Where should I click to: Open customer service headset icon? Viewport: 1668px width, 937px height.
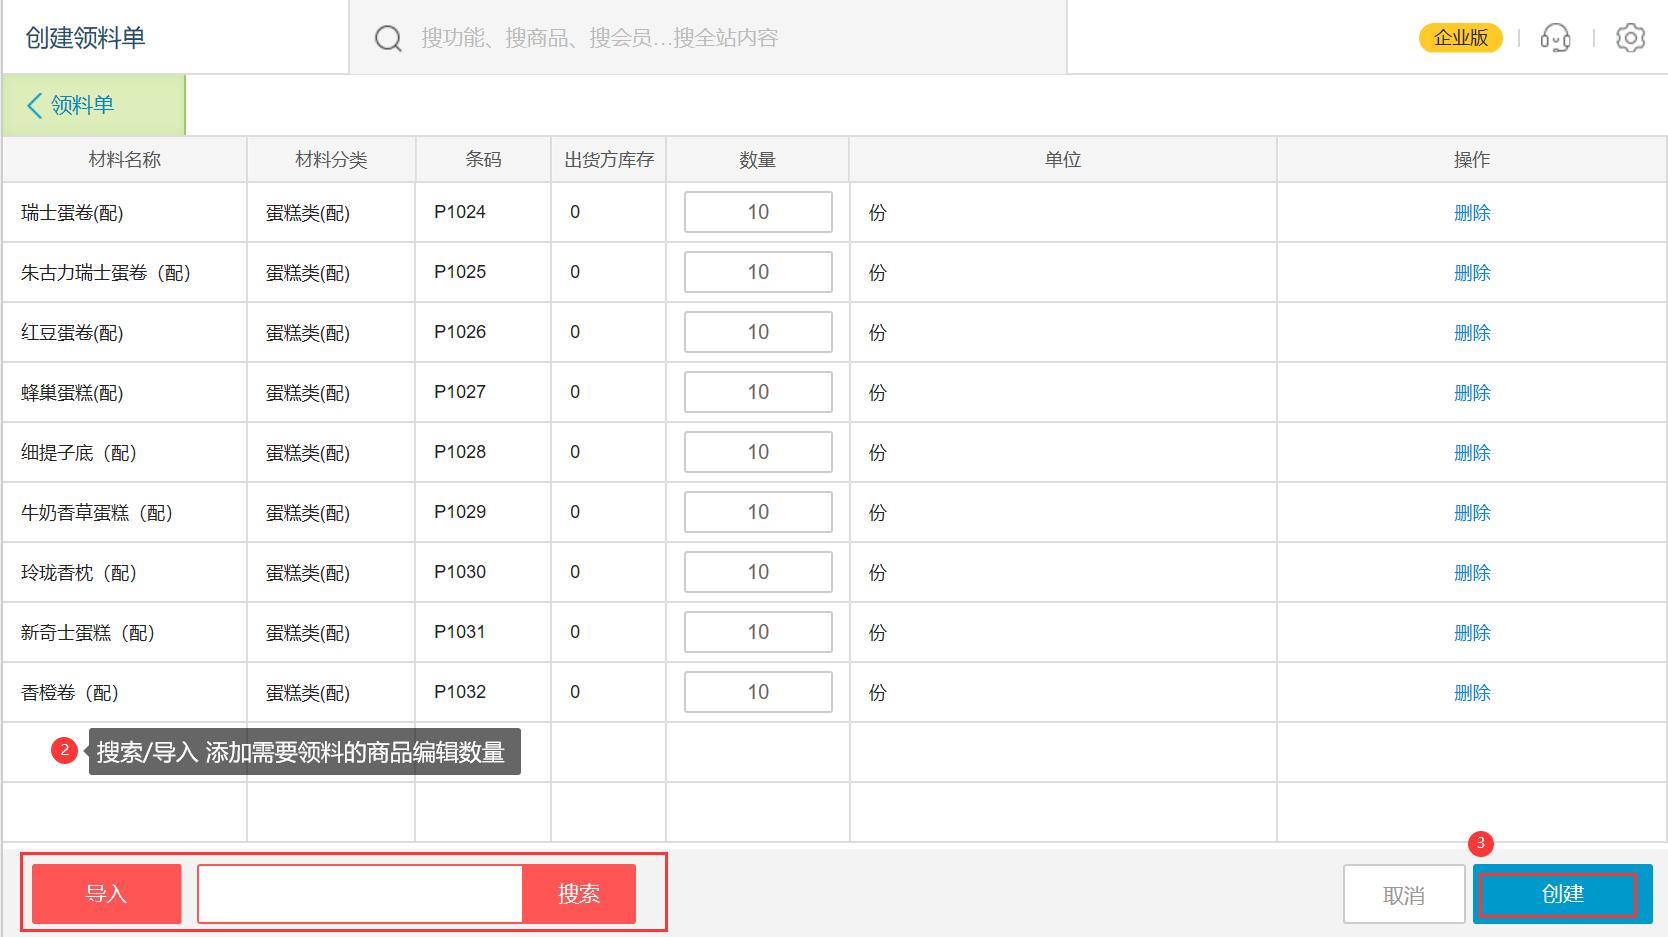pos(1555,38)
